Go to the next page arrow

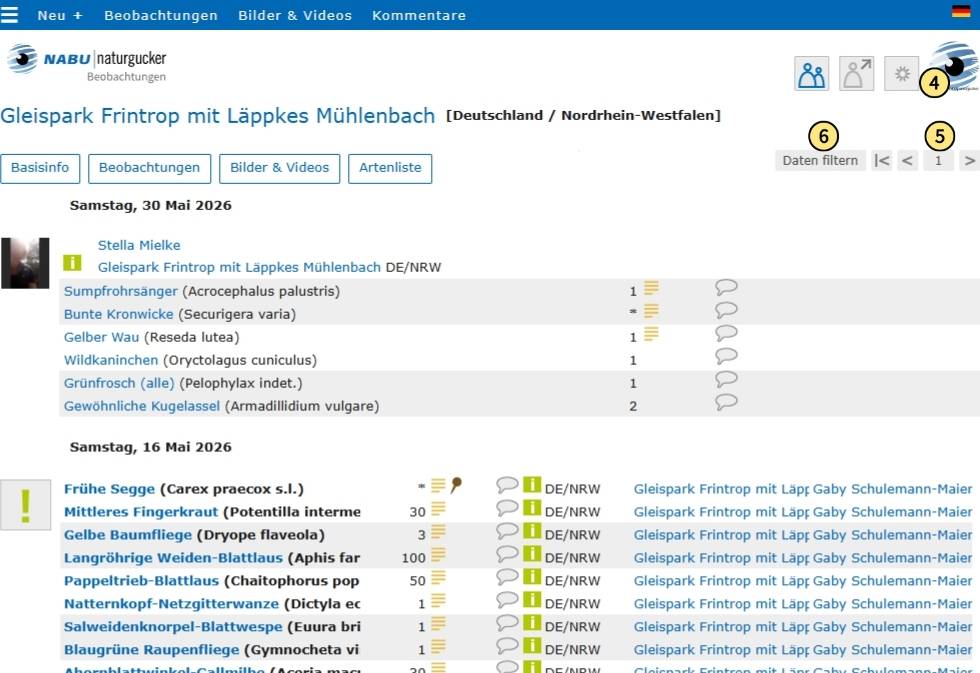pyautogui.click(x=969, y=161)
